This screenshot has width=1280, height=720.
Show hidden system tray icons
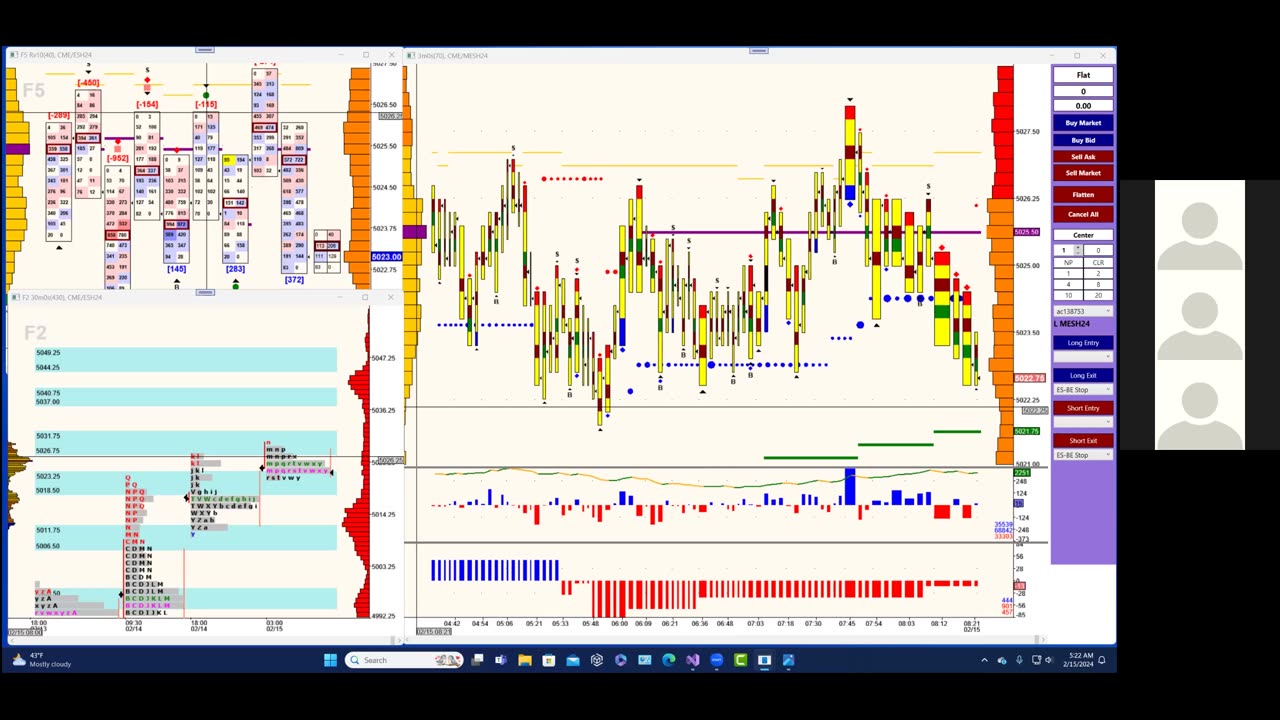(x=984, y=660)
